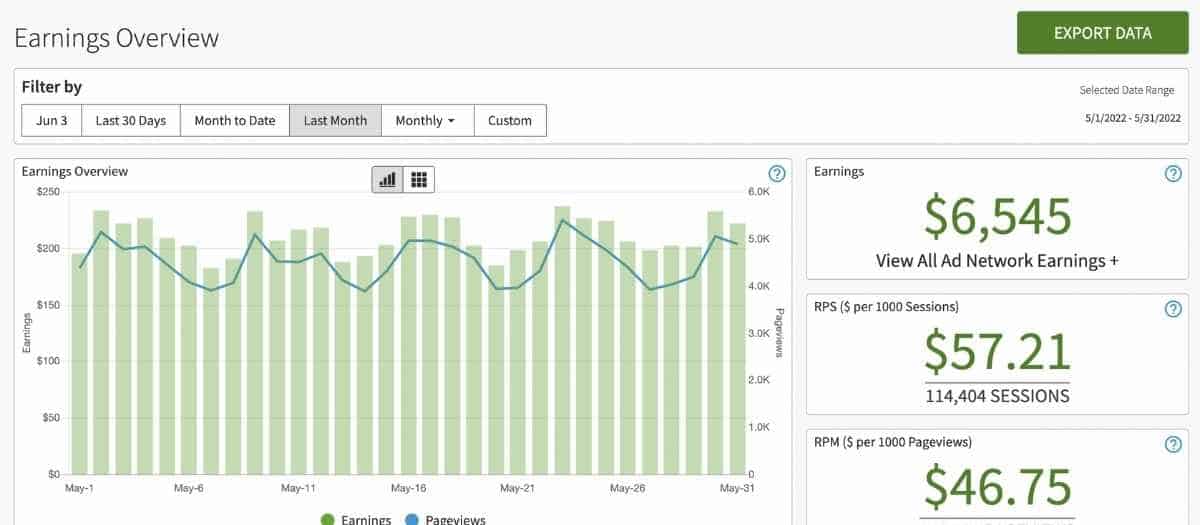Select the Last Month filter
Image resolution: width=1200 pixels, height=525 pixels.
[335, 121]
